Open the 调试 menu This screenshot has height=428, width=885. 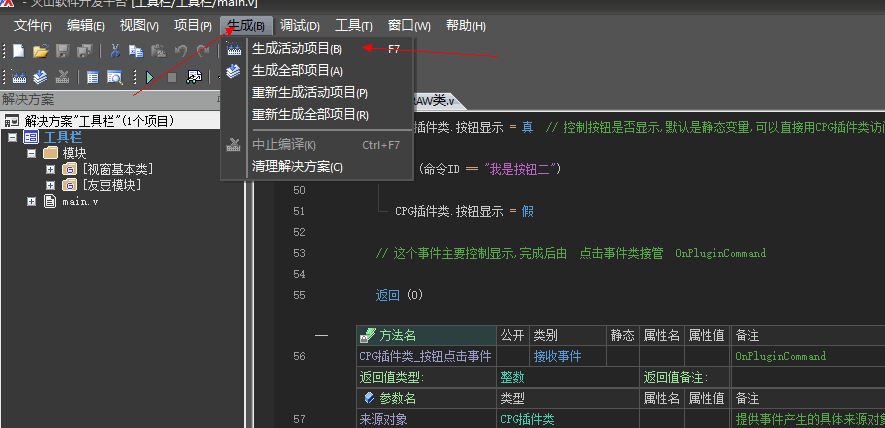point(299,25)
